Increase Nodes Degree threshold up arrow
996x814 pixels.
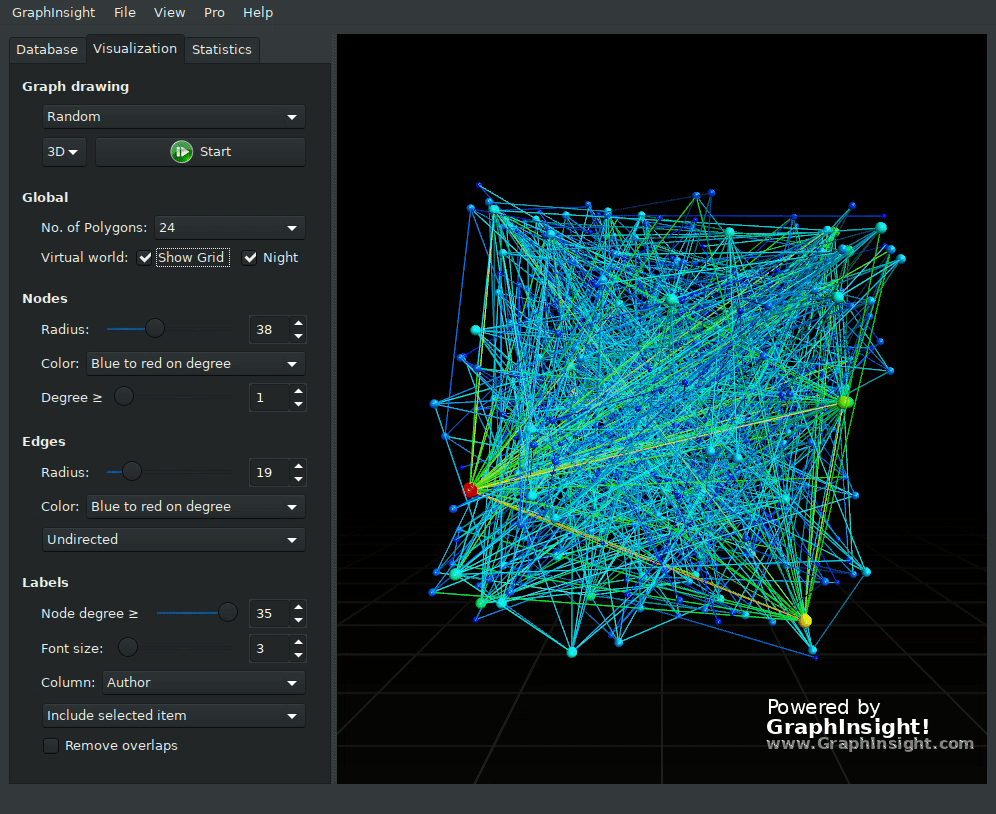coord(298,392)
